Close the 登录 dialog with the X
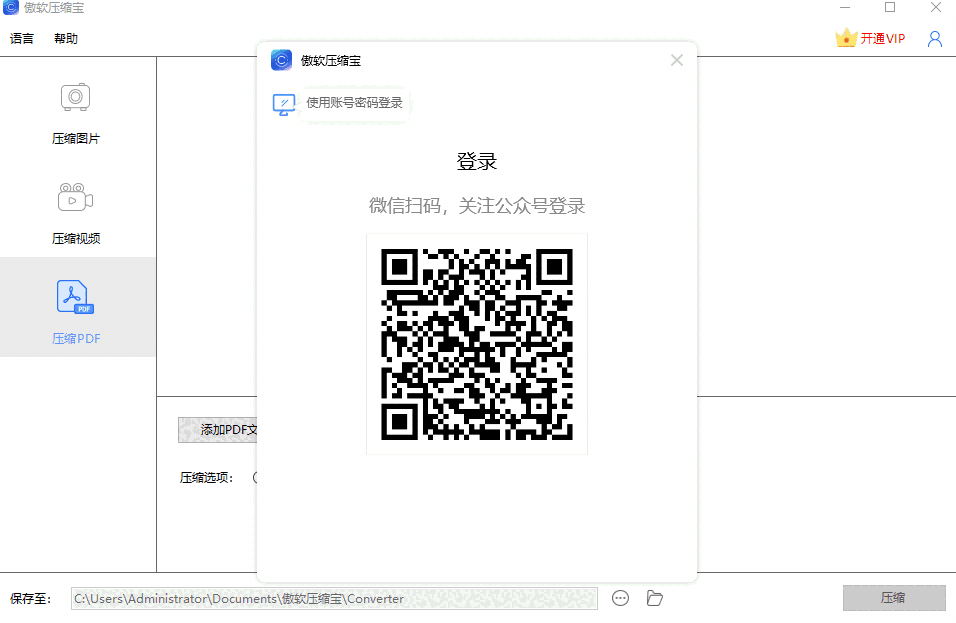956x623 pixels. [677, 60]
